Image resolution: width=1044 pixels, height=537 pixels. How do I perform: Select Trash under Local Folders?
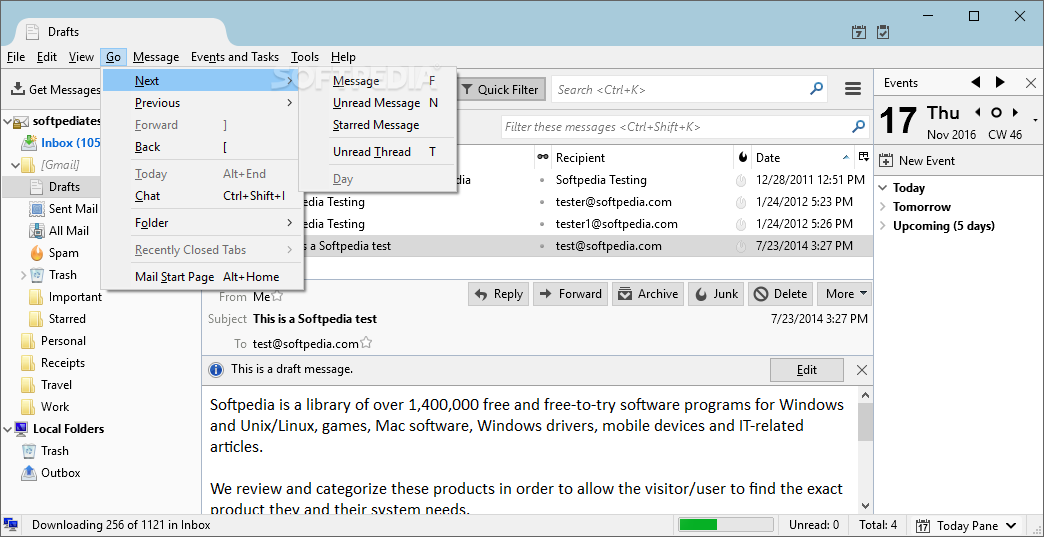coord(55,450)
